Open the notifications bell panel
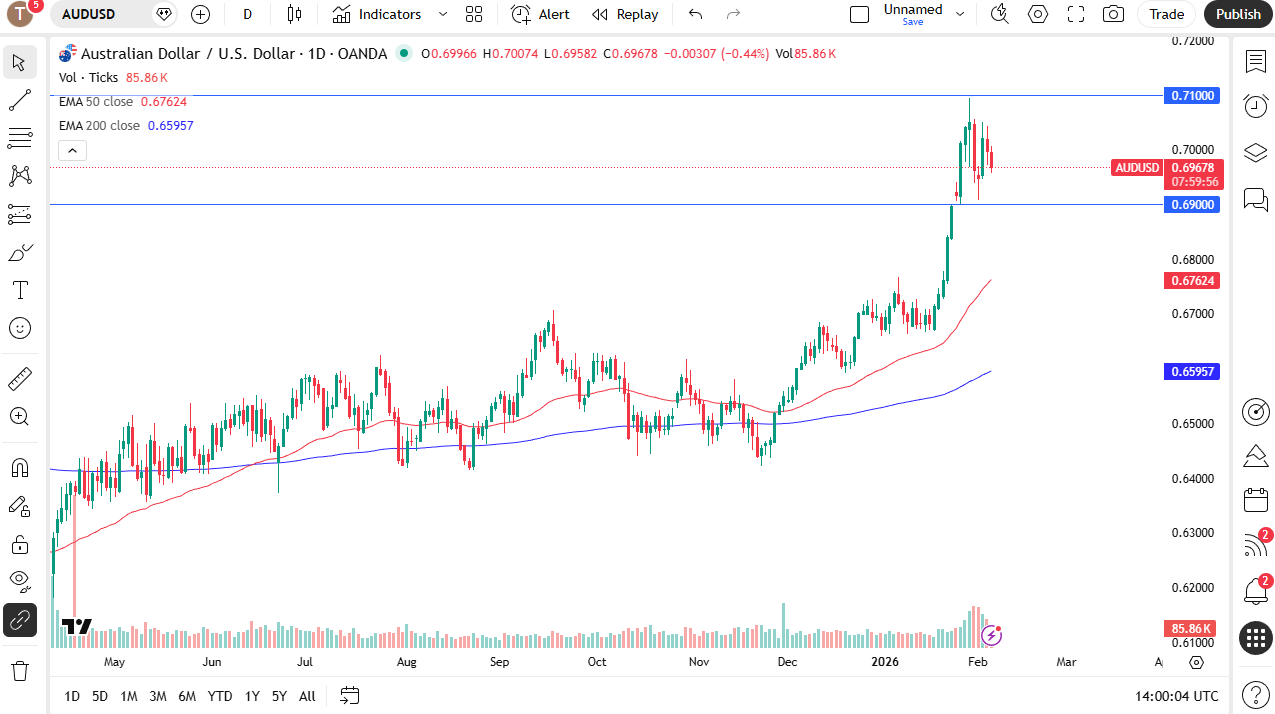 coord(1256,590)
